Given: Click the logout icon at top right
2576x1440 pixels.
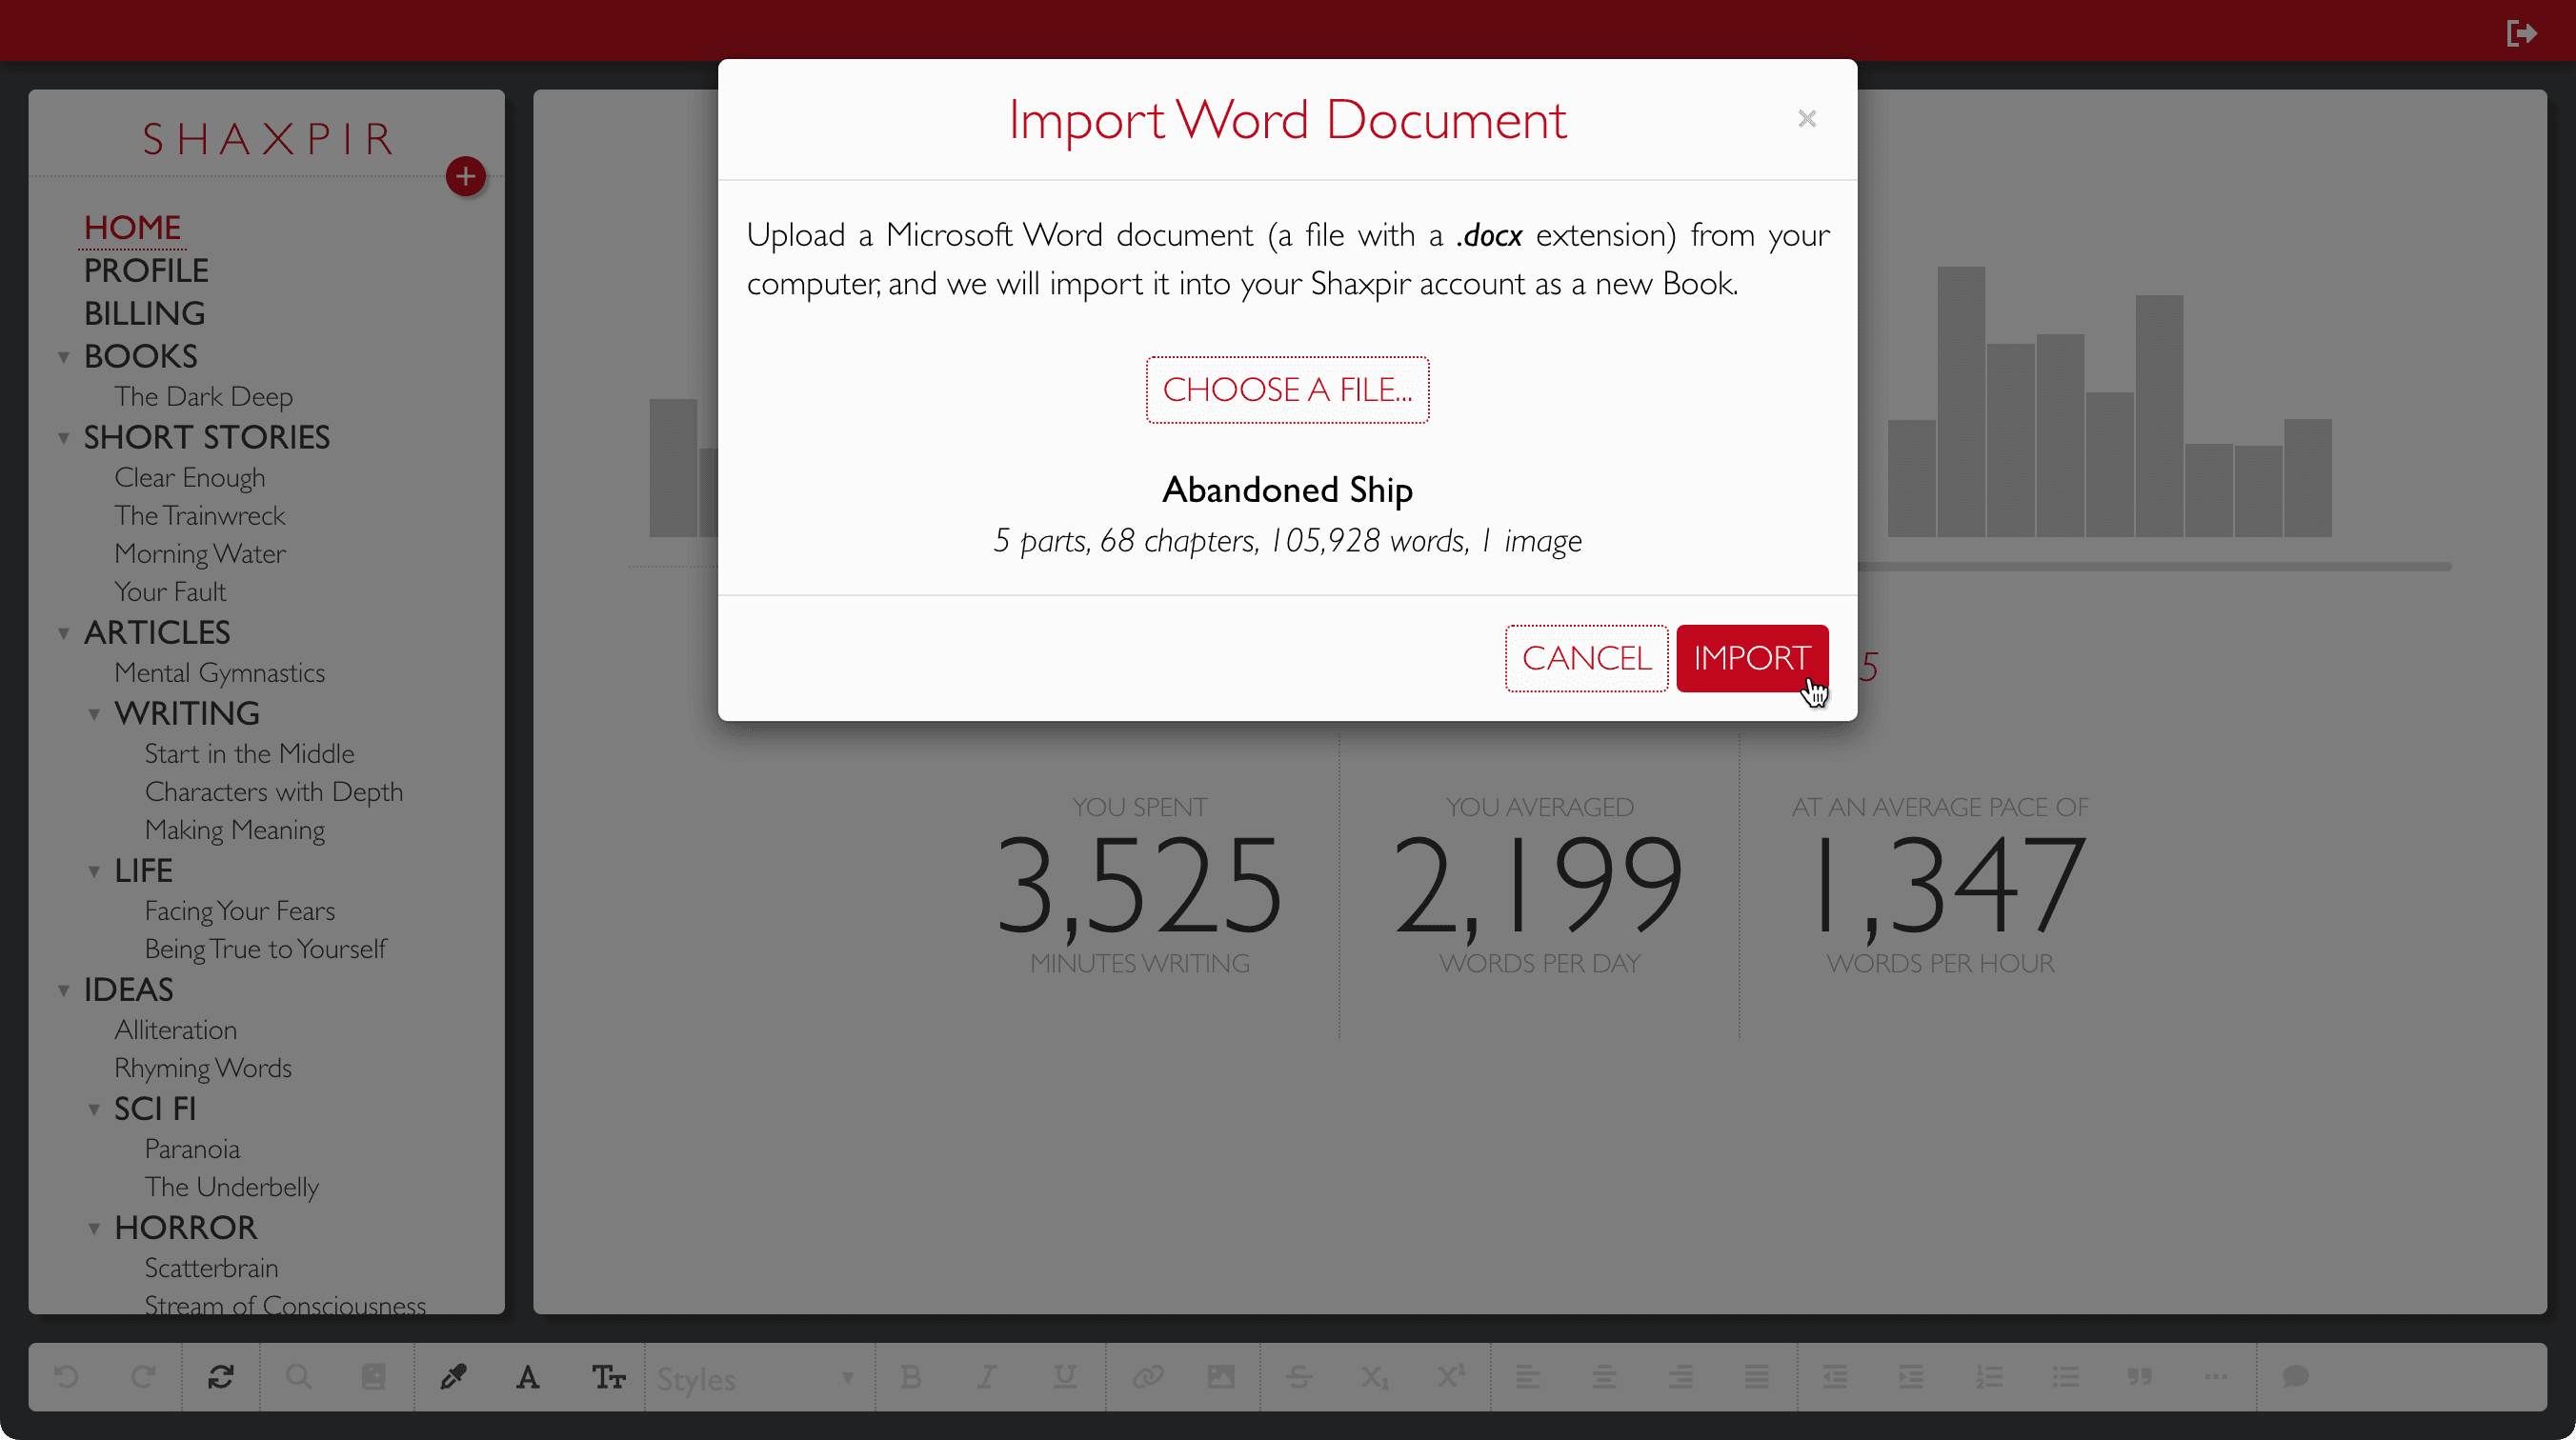Looking at the screenshot, I should click(2521, 33).
